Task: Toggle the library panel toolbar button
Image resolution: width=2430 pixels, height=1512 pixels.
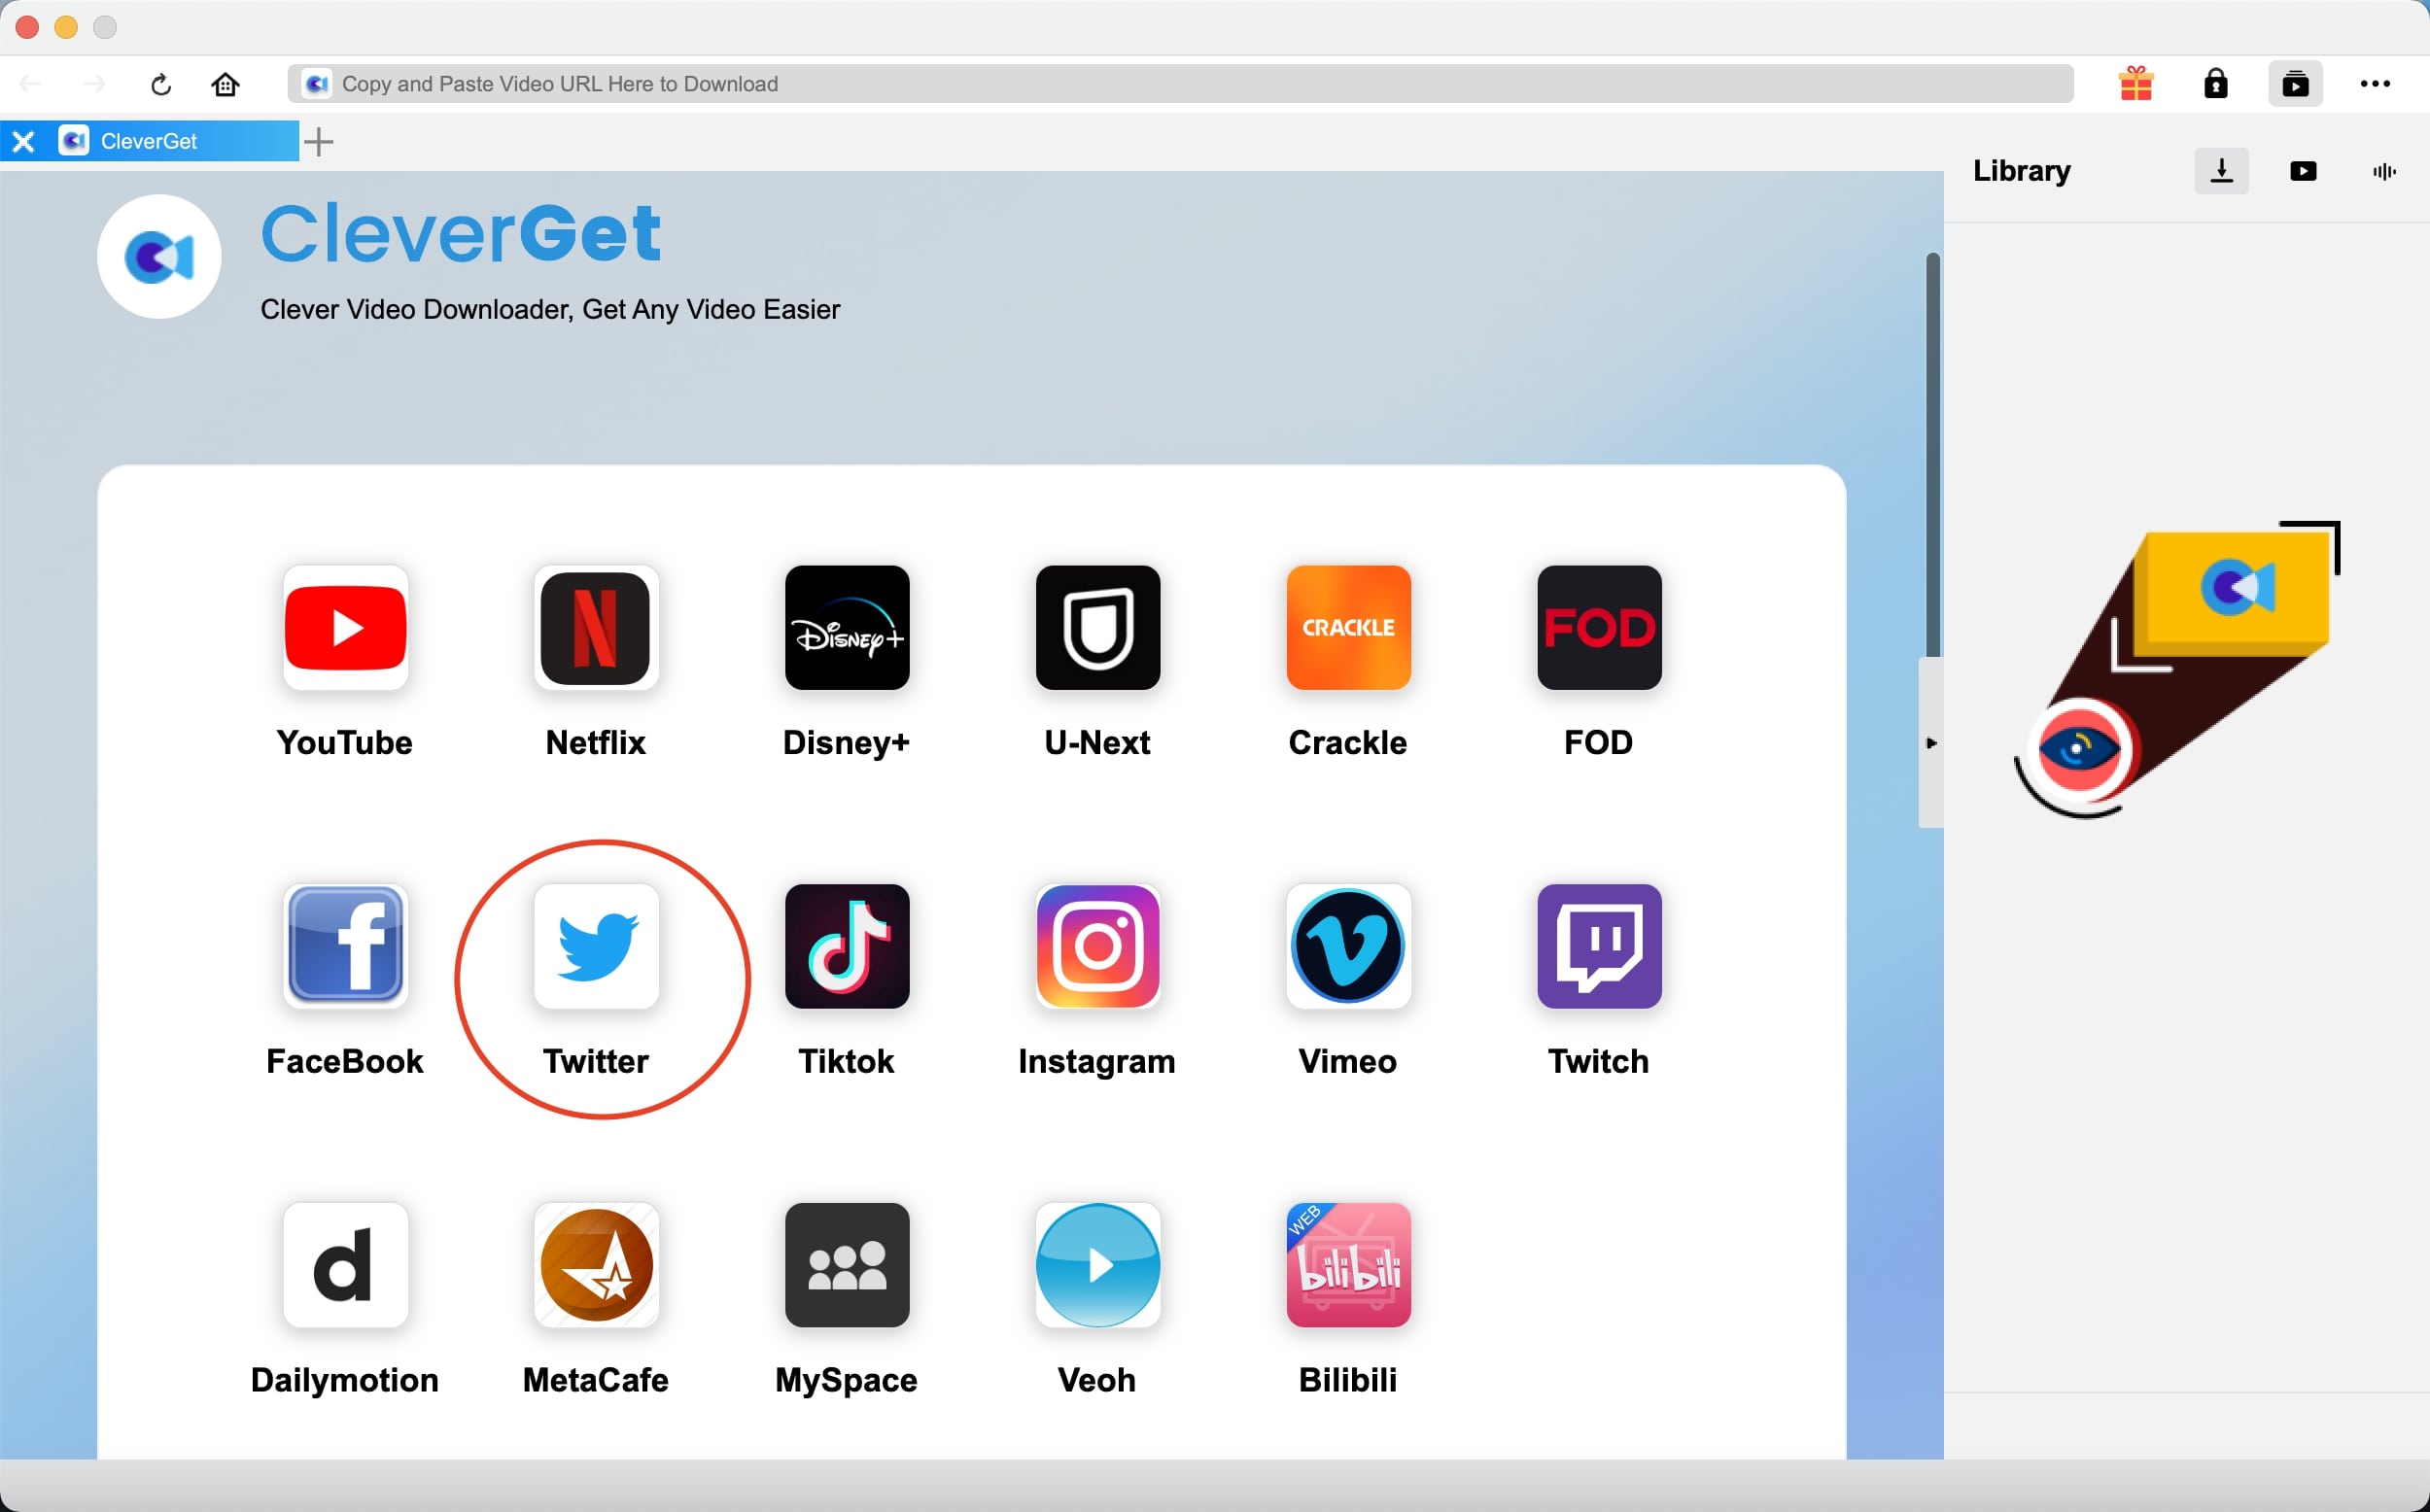Action: pyautogui.click(x=2295, y=84)
